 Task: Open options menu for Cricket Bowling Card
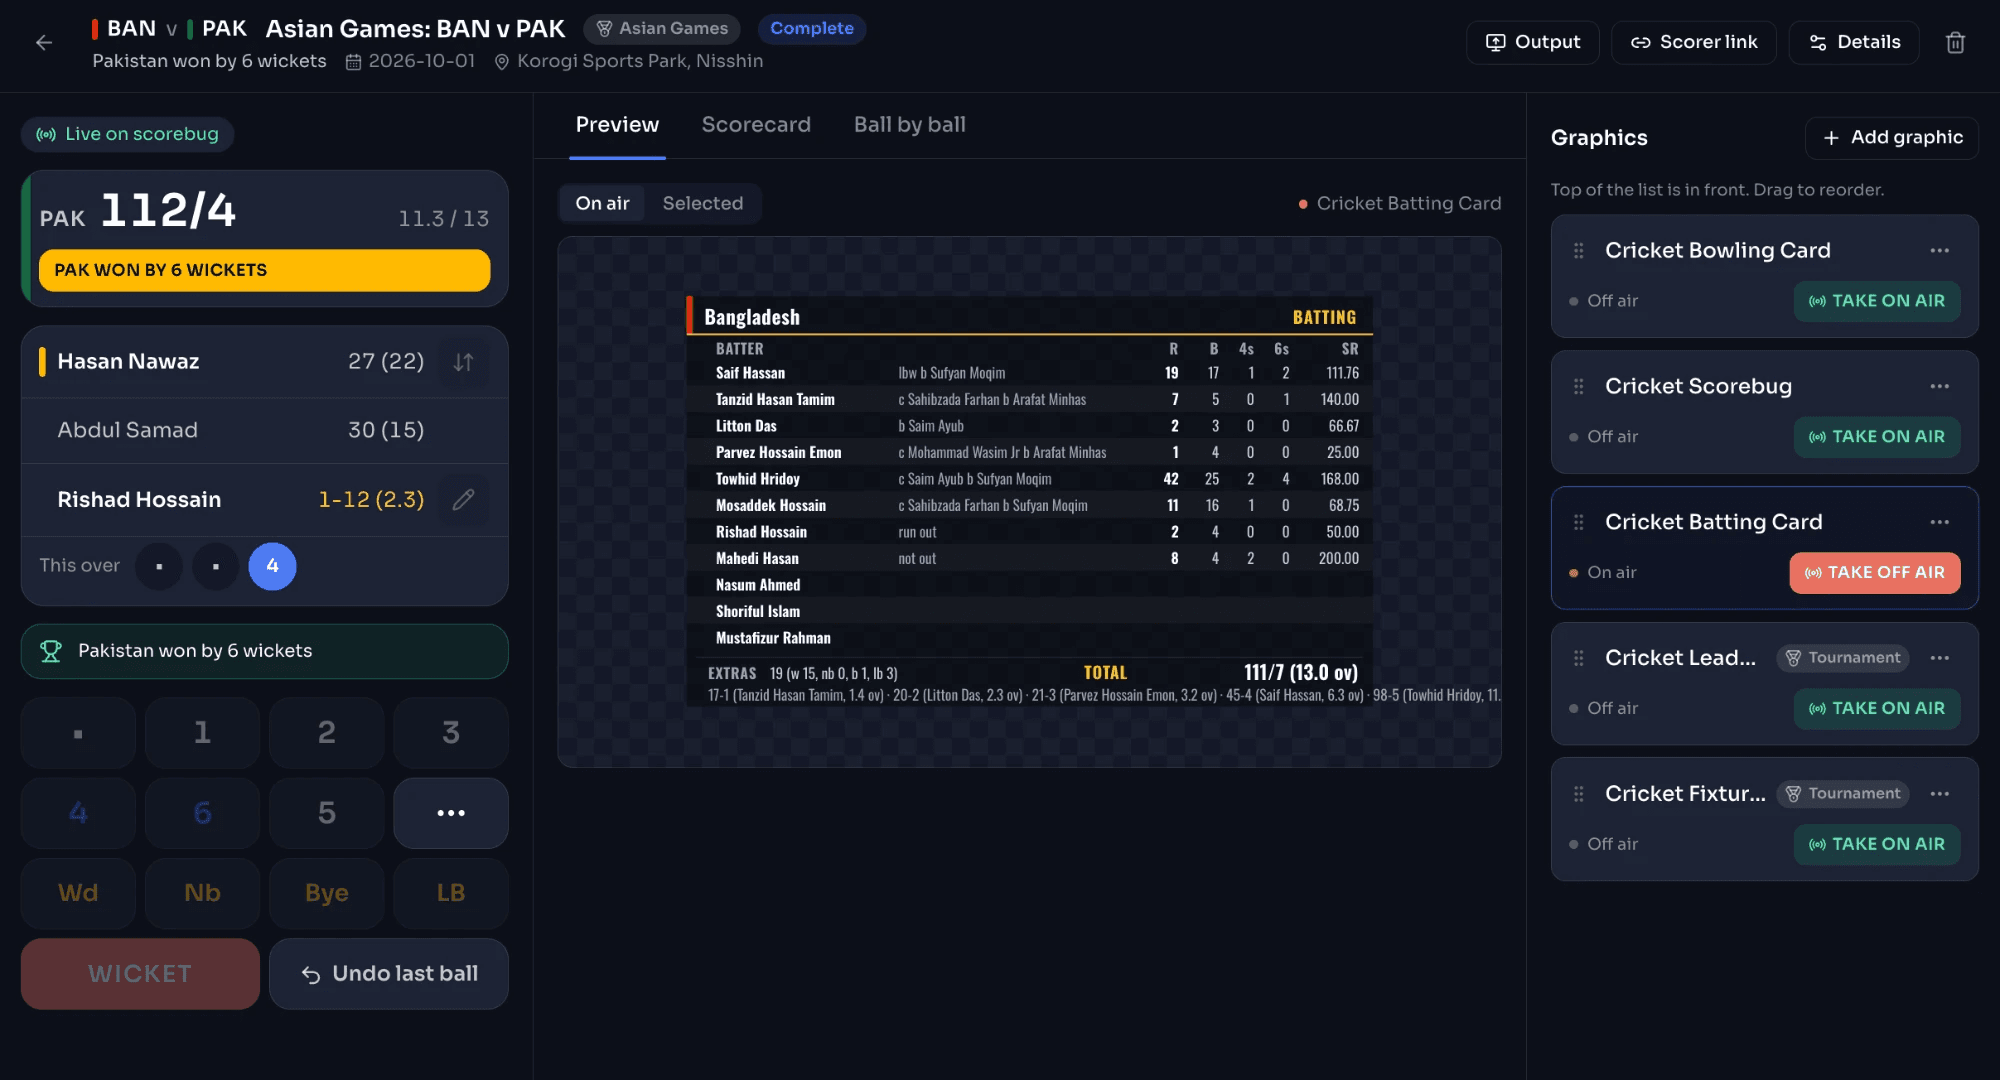(x=1940, y=251)
